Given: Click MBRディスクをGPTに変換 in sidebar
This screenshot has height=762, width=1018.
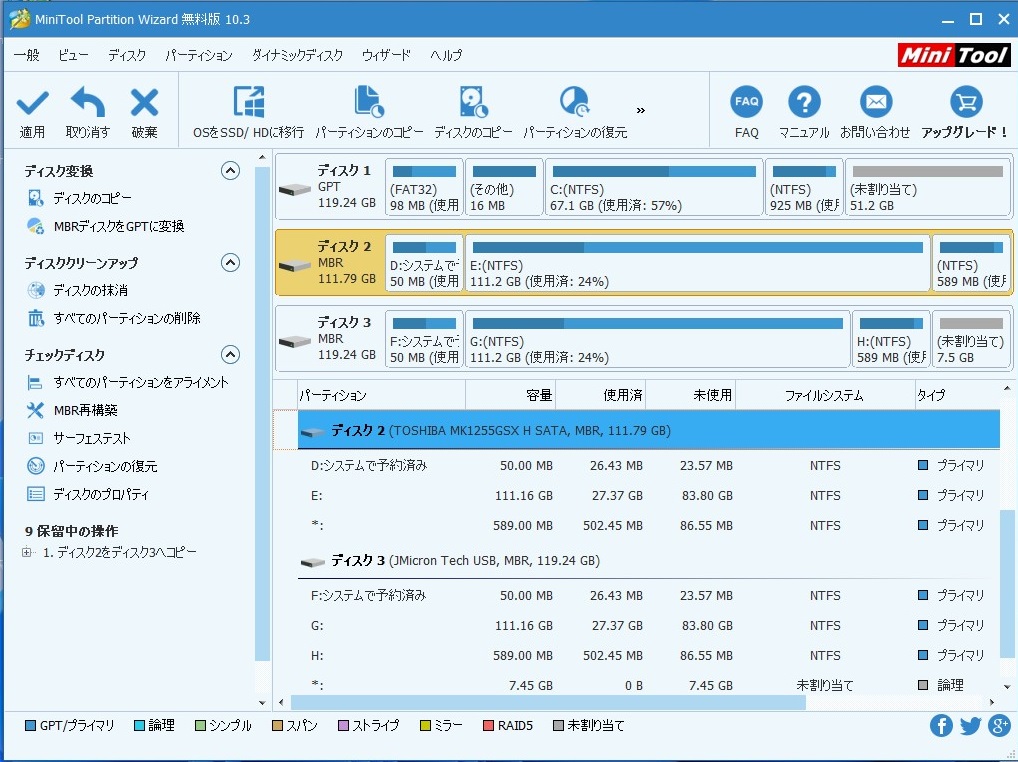Looking at the screenshot, I should [118, 226].
